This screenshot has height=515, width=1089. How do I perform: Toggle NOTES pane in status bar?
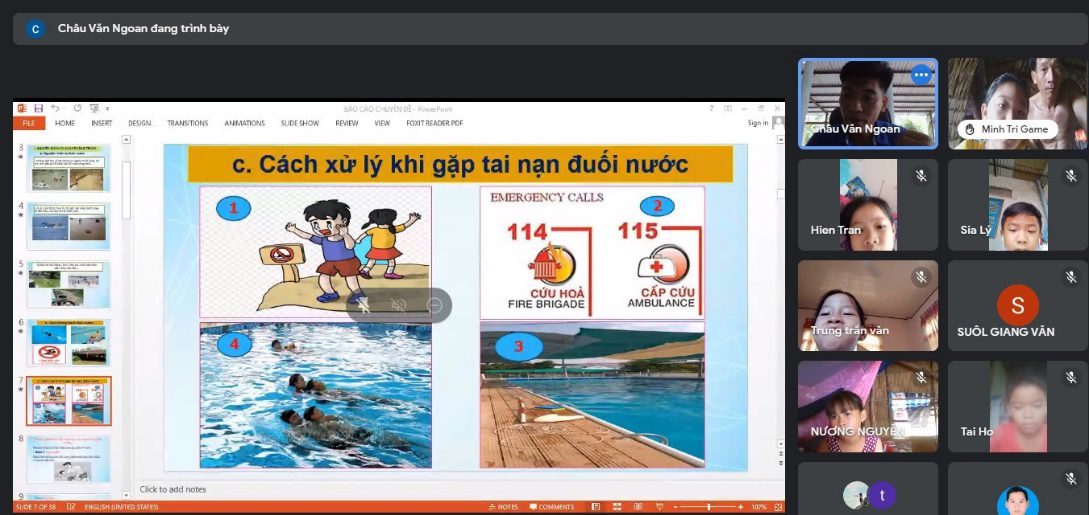[x=502, y=507]
